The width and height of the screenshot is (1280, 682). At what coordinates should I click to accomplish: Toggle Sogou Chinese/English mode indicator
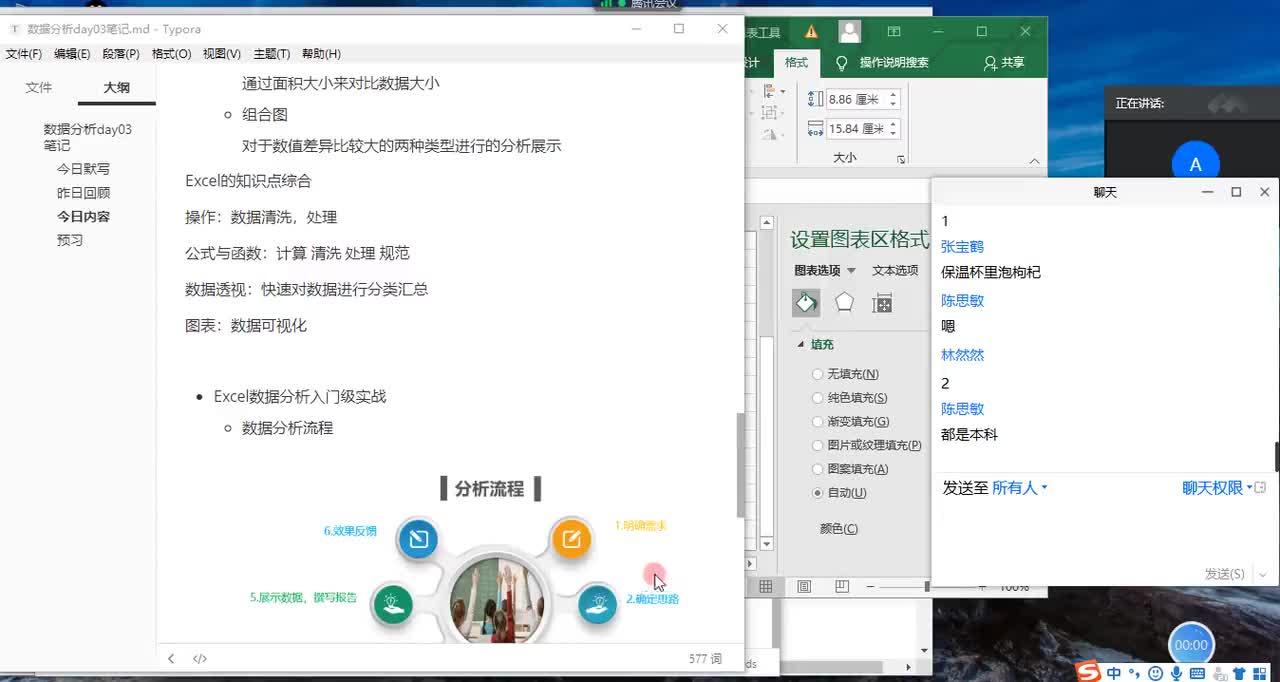tap(1114, 674)
